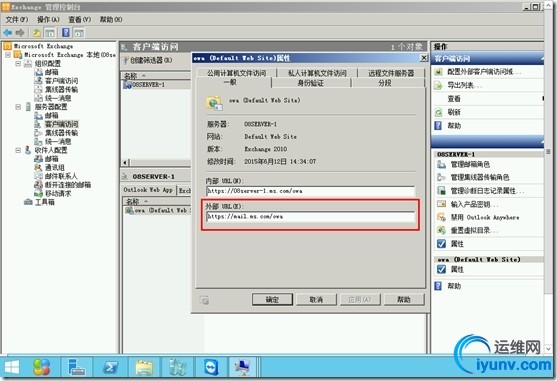Click the Back arrow toolbar icon
This screenshot has height=381, width=557.
click(7, 33)
